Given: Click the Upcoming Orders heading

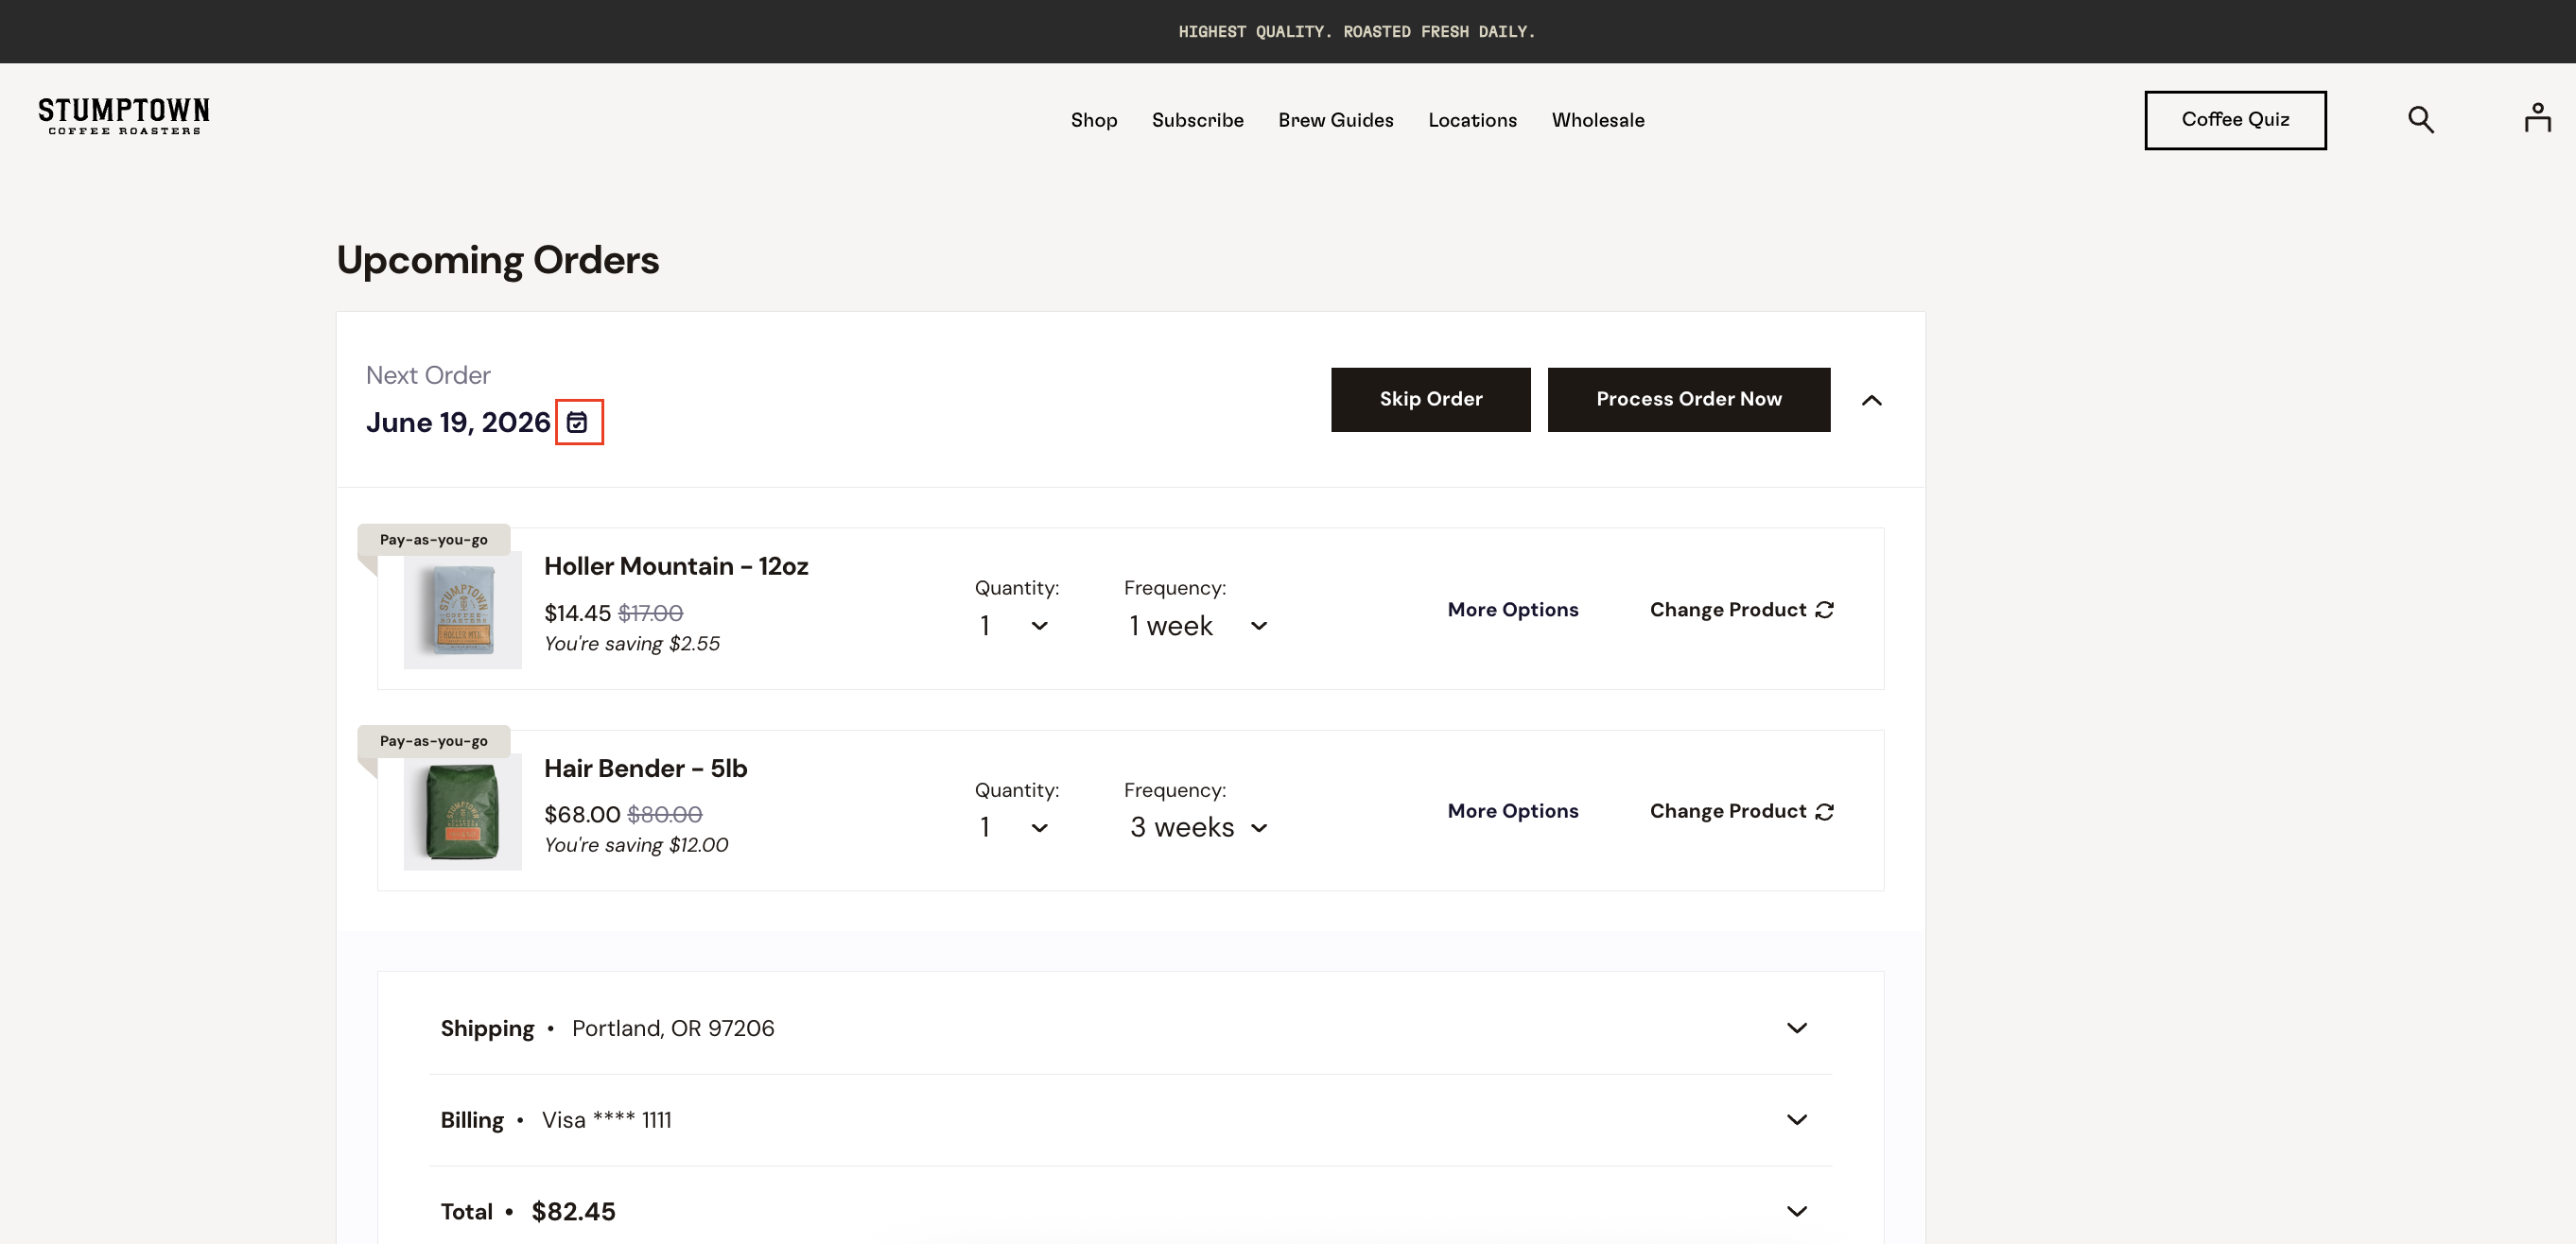Looking at the screenshot, I should tap(498, 260).
